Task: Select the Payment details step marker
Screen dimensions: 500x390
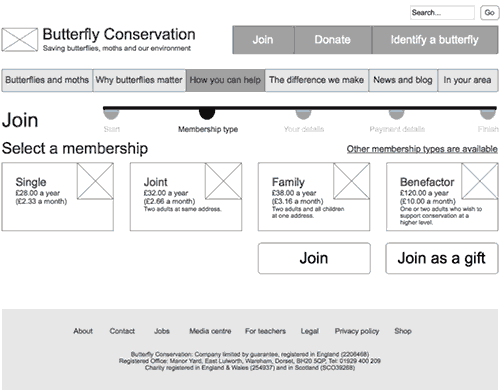Action: pos(397,114)
